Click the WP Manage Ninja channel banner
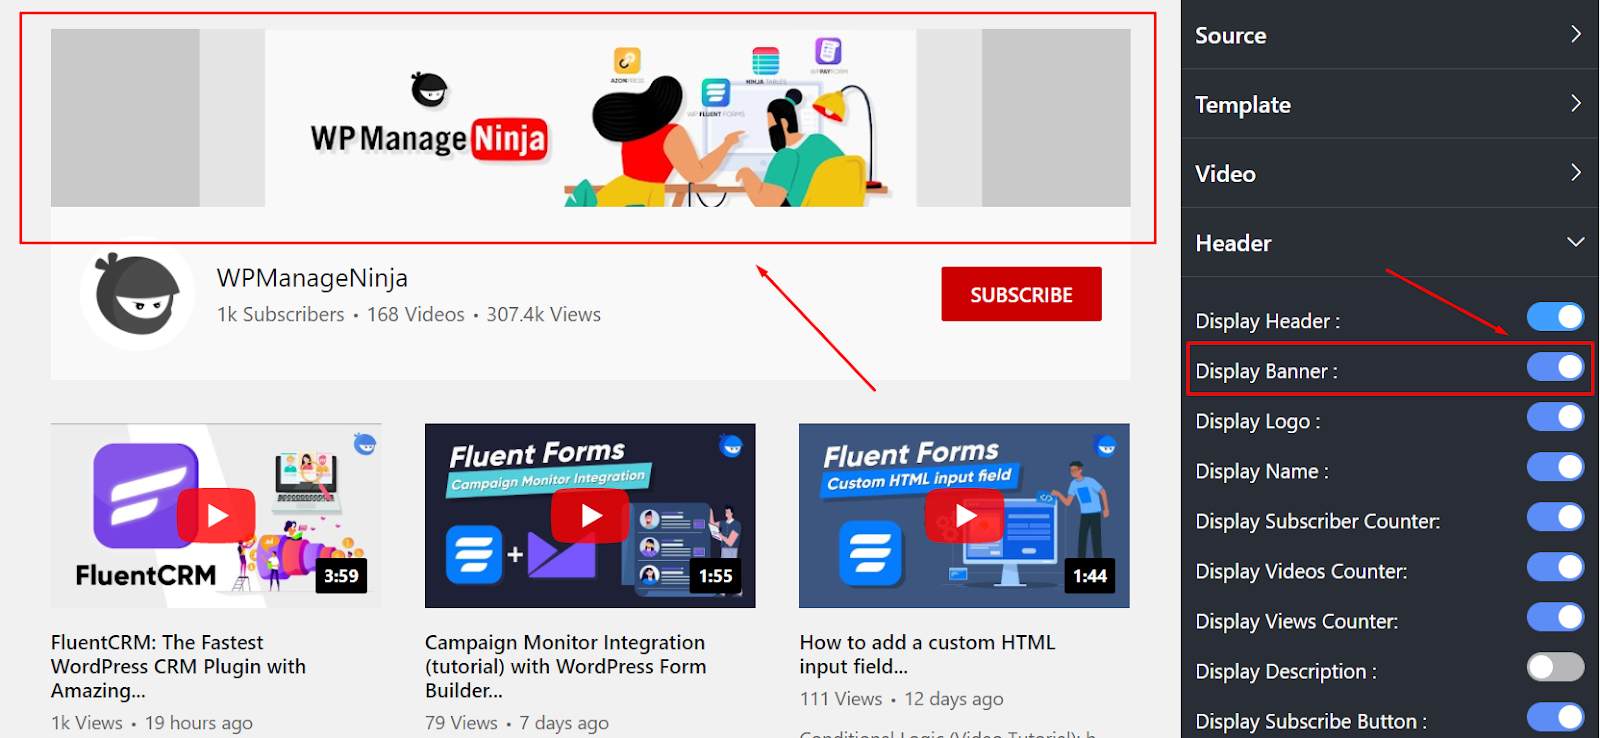This screenshot has width=1600, height=738. (591, 118)
